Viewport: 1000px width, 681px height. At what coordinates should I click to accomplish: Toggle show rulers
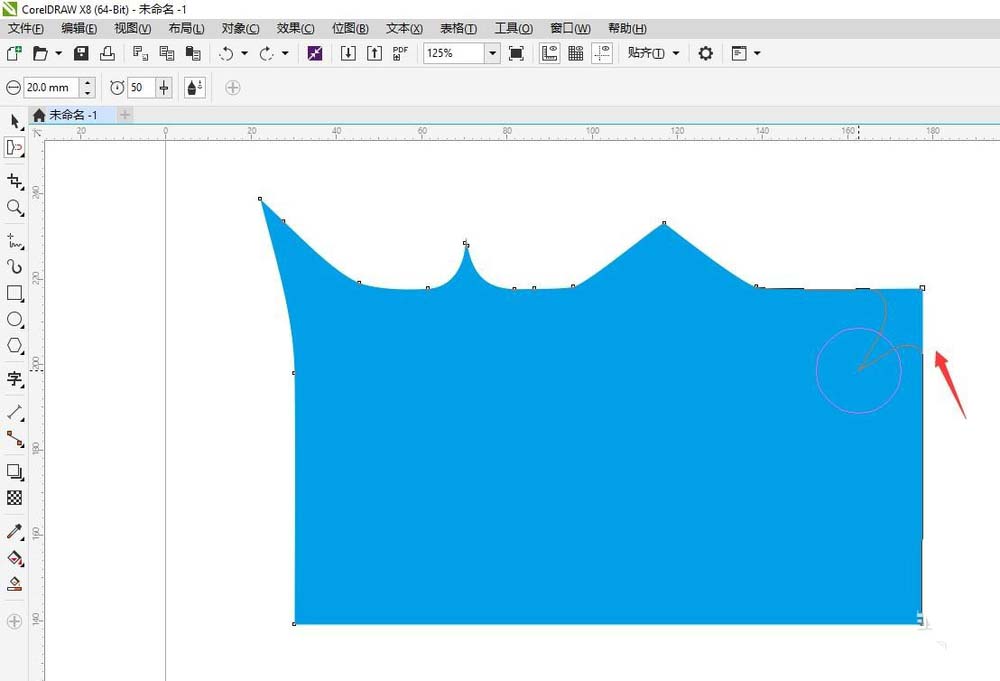coord(549,53)
